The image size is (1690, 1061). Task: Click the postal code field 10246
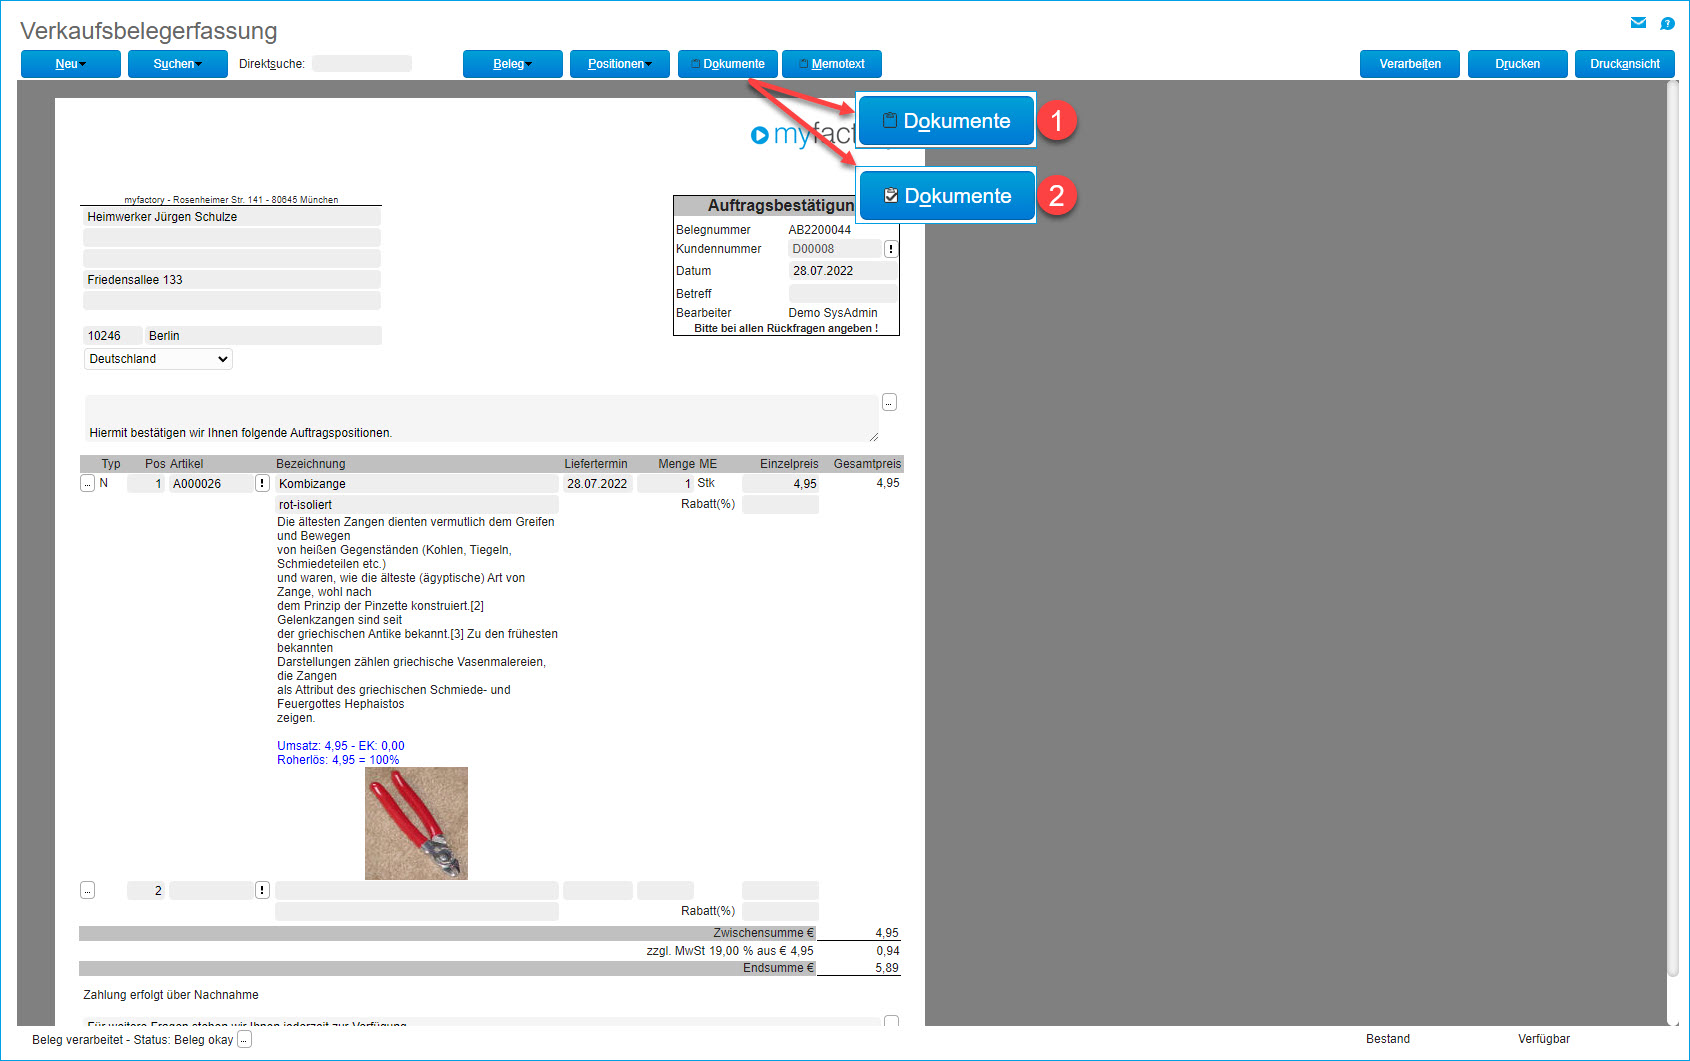point(113,336)
